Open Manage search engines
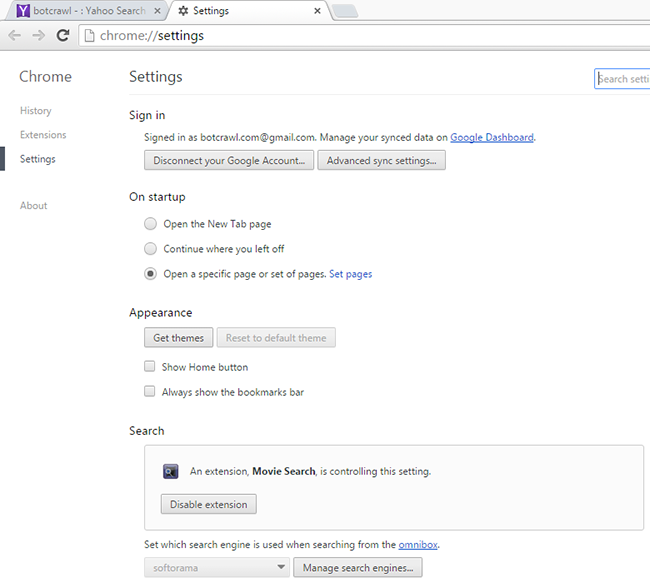The width and height of the screenshot is (650, 578). coord(358,567)
